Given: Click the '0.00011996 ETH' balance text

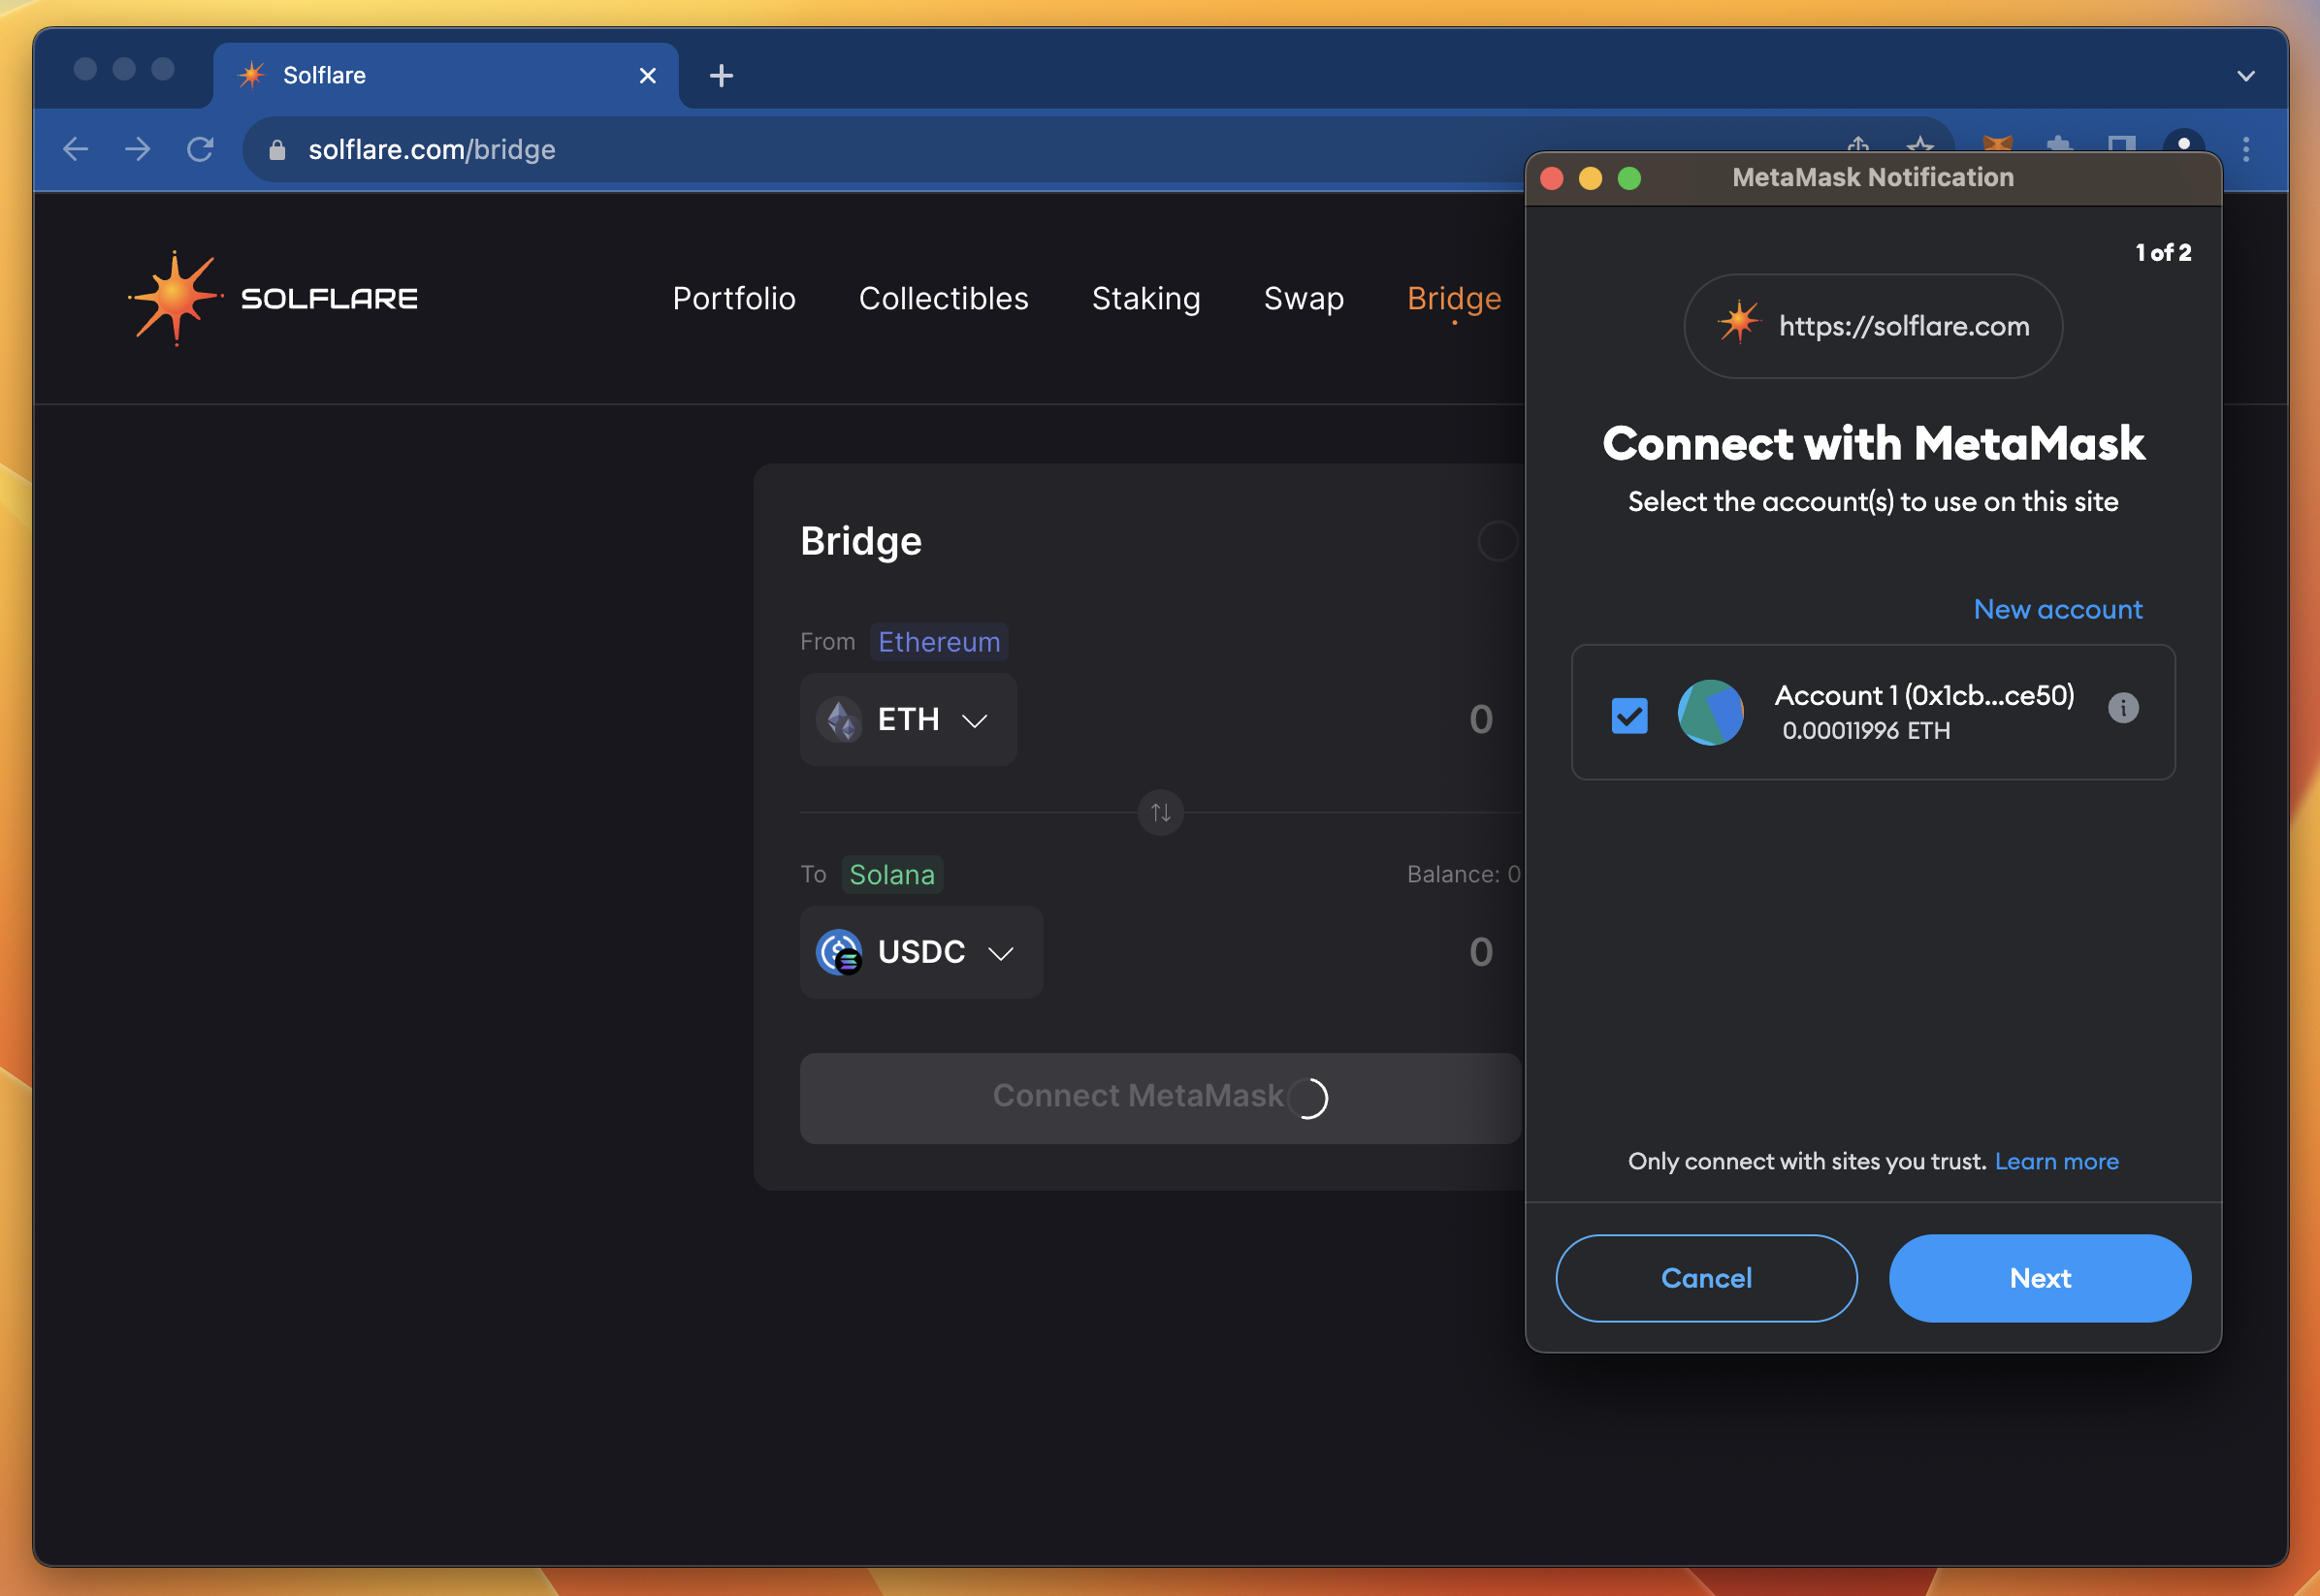Looking at the screenshot, I should 1866,730.
